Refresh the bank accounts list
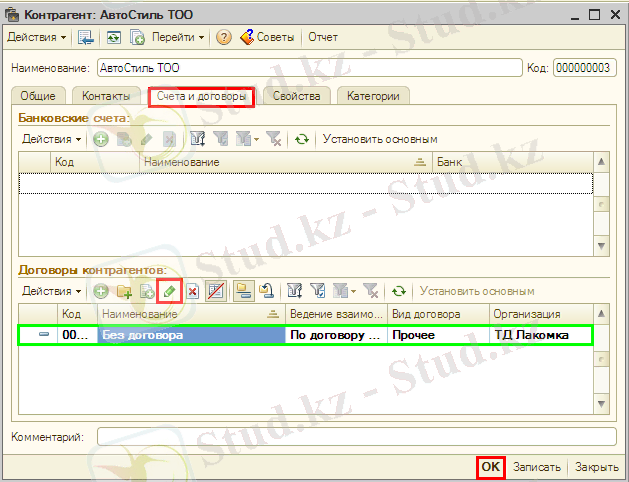629x482 pixels. coord(302,139)
